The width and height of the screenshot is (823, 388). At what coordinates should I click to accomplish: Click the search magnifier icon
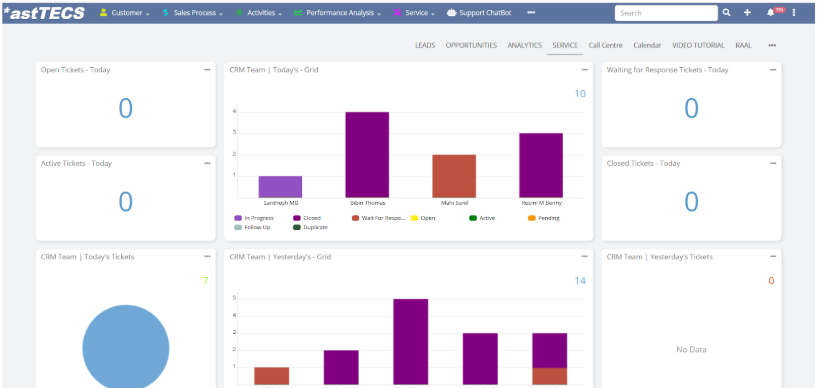coord(726,13)
